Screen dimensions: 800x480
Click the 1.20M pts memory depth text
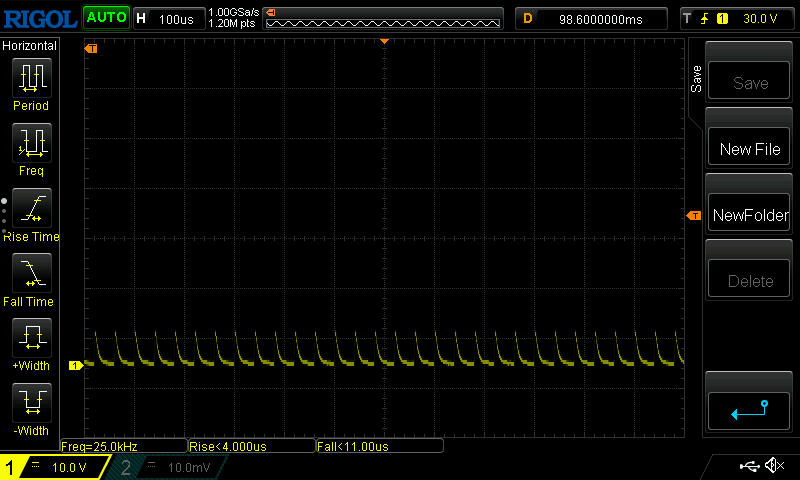pos(232,23)
